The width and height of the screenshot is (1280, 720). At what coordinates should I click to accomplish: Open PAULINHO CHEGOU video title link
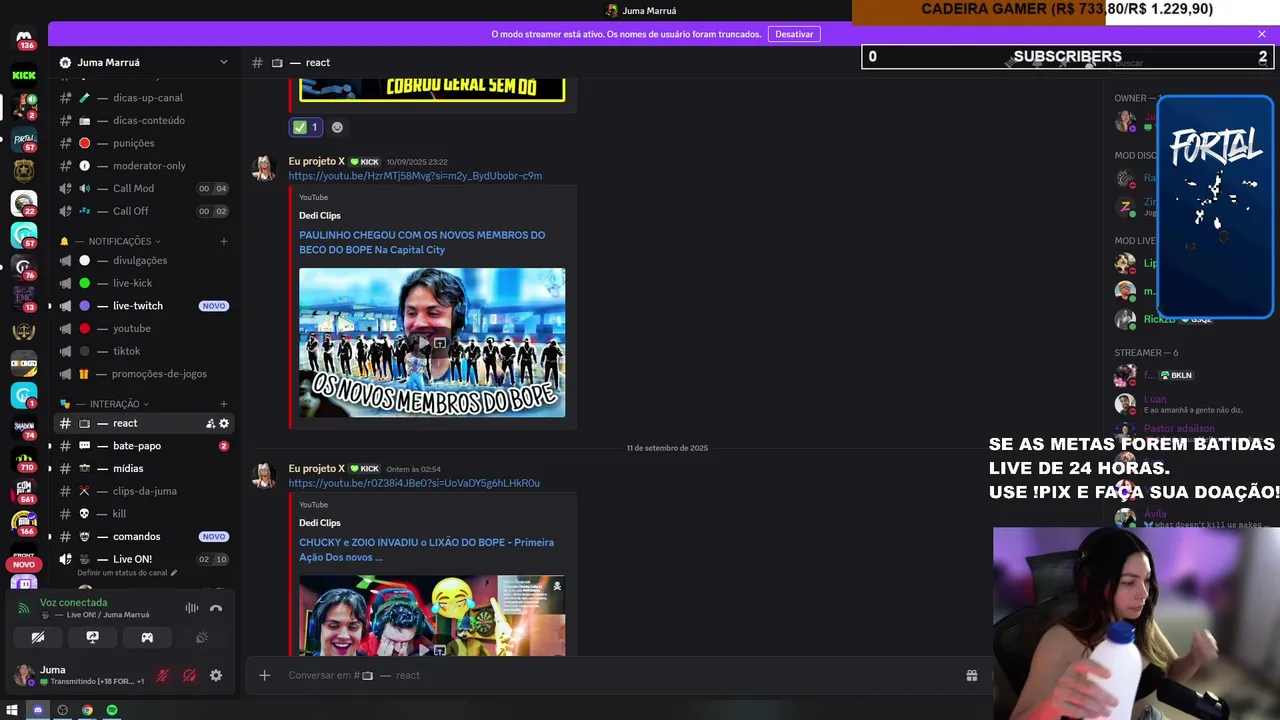pos(422,242)
